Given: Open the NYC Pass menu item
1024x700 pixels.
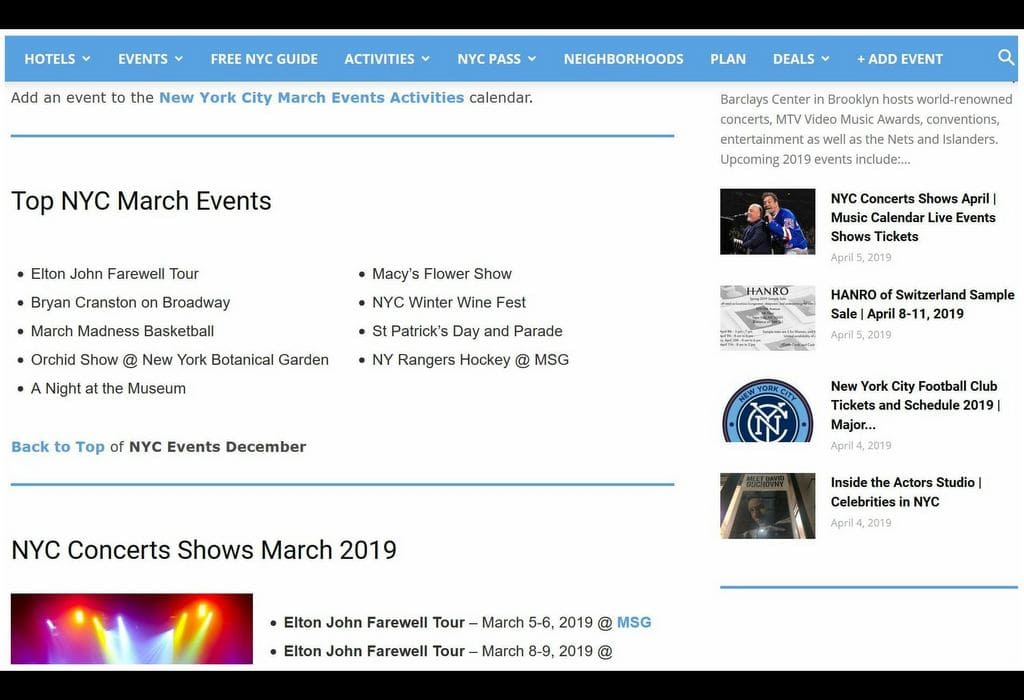Looking at the screenshot, I should (489, 59).
